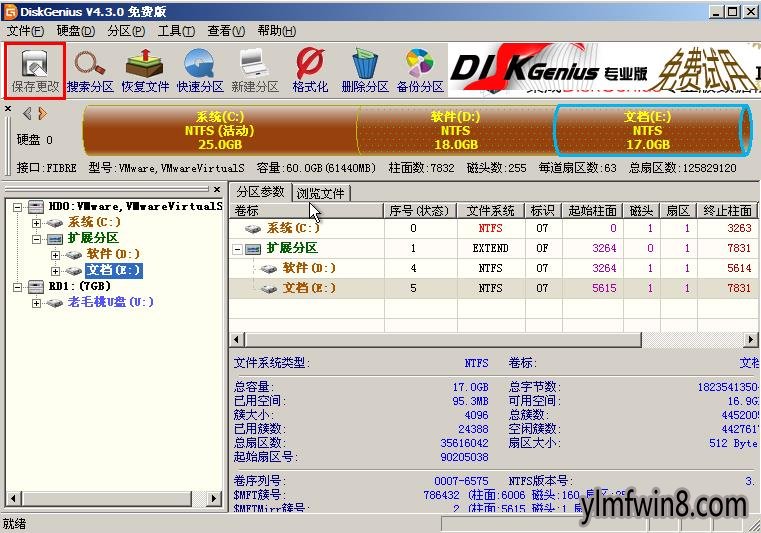This screenshot has height=533, width=761.
Task: Close the left tree panel
Action: (217, 189)
